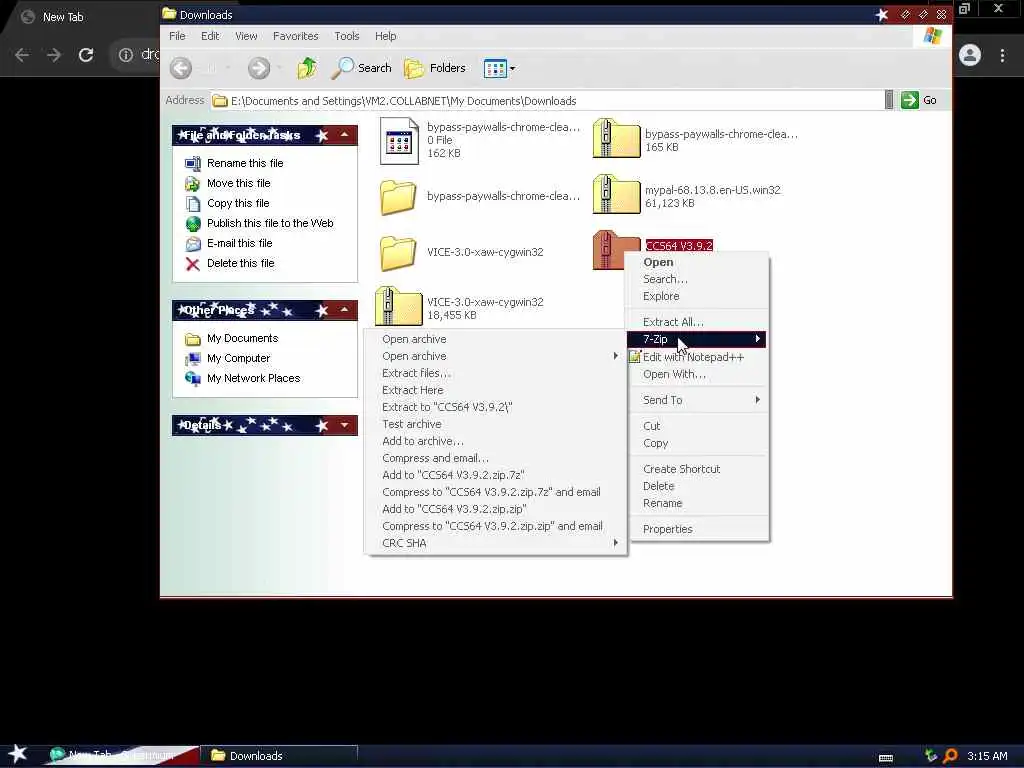Select the 18,455 KB VICE zip icon

(x=398, y=306)
